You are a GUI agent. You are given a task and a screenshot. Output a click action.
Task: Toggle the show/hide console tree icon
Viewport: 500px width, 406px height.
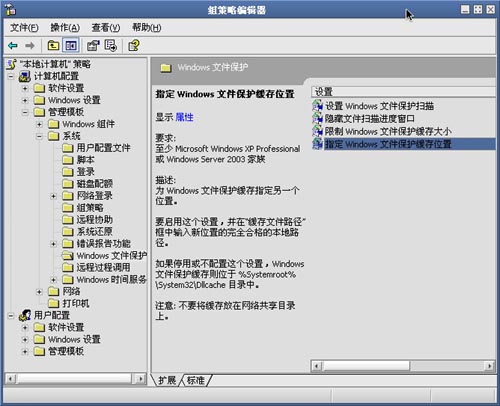click(x=71, y=45)
